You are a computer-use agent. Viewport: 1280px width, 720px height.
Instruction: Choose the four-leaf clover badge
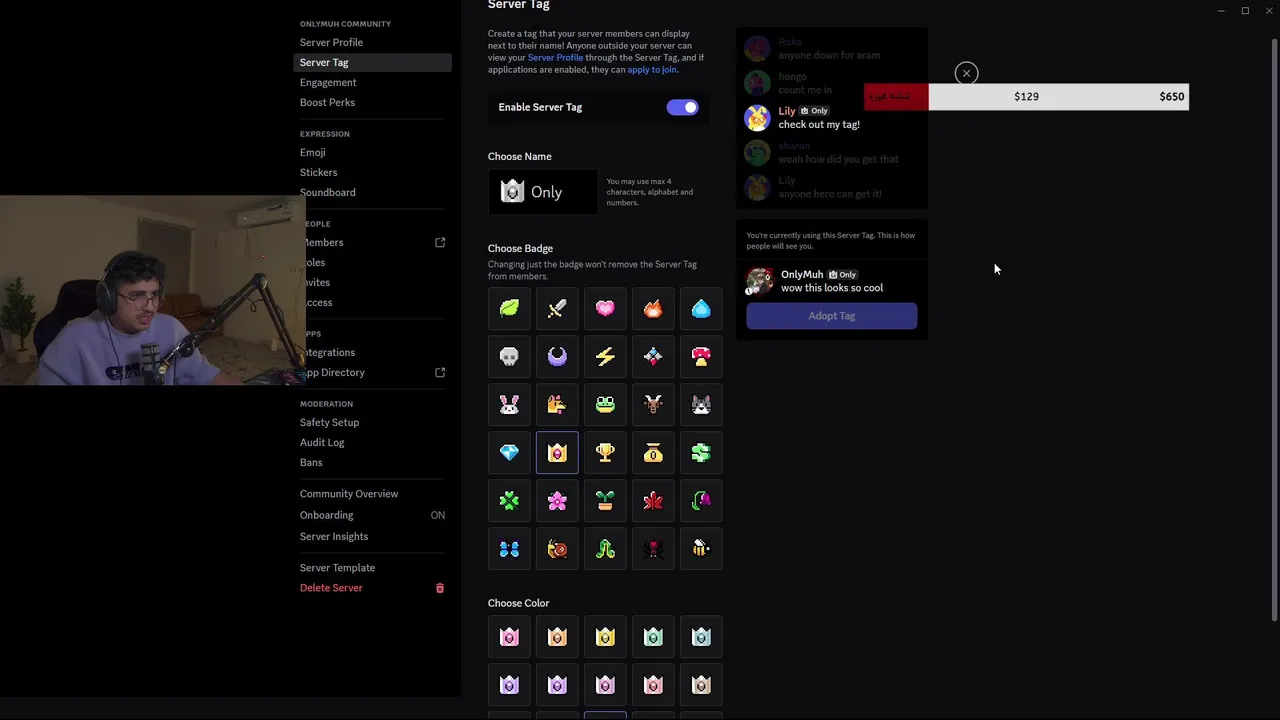click(x=509, y=500)
